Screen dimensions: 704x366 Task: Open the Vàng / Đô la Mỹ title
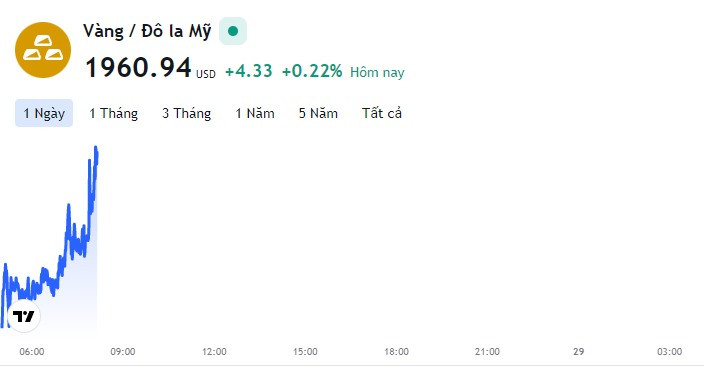tap(147, 31)
